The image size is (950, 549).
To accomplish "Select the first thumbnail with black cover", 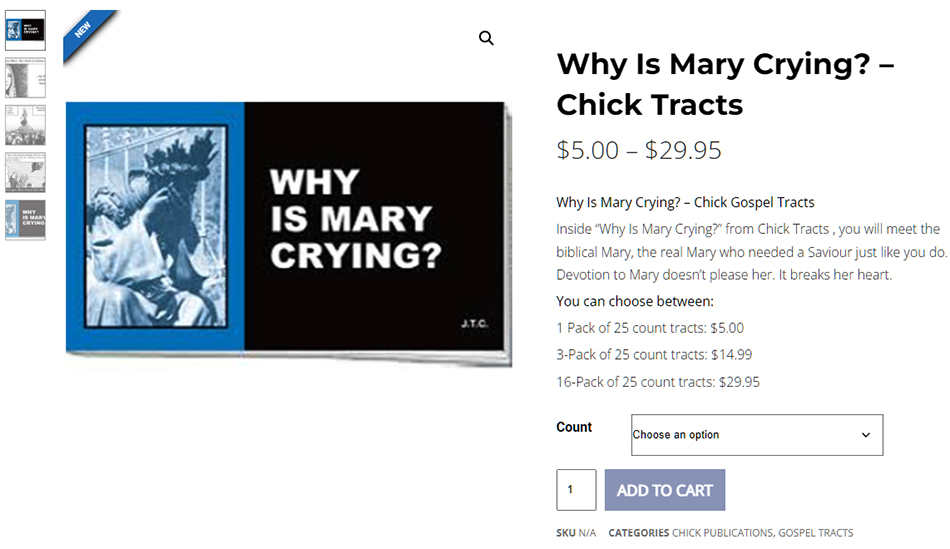I will (x=25, y=30).
